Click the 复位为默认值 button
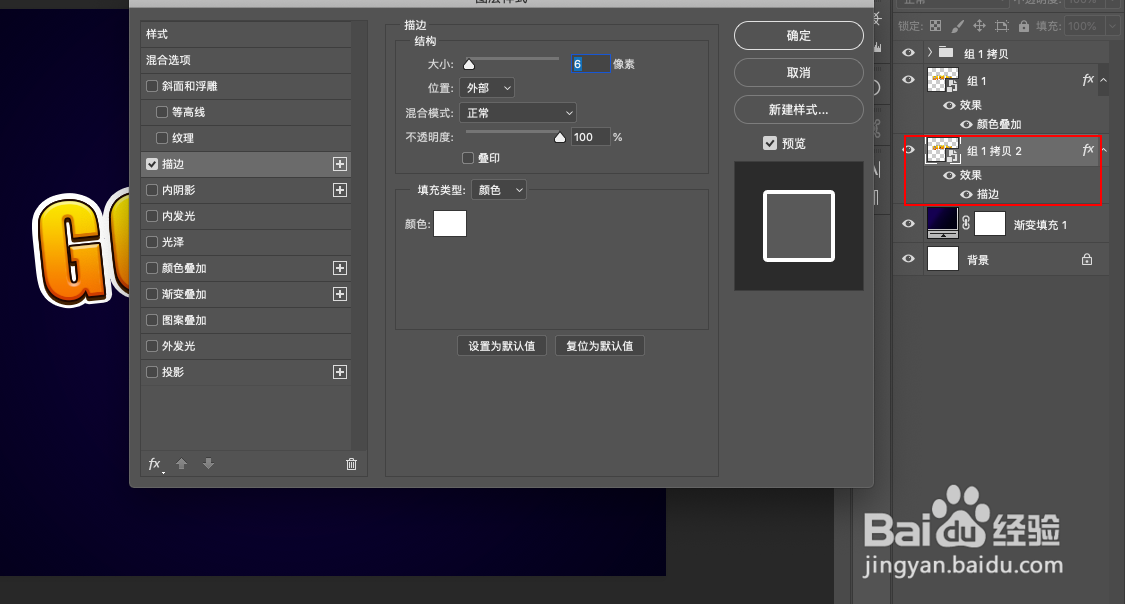The width and height of the screenshot is (1125, 604). pyautogui.click(x=600, y=346)
